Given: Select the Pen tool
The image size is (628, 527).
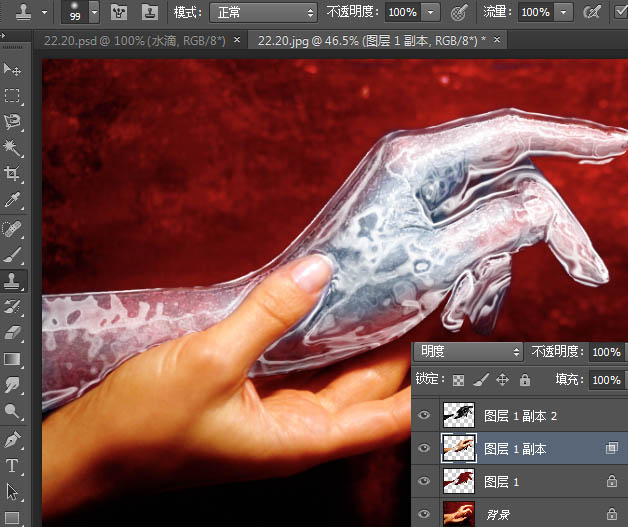Looking at the screenshot, I should click(x=12, y=440).
